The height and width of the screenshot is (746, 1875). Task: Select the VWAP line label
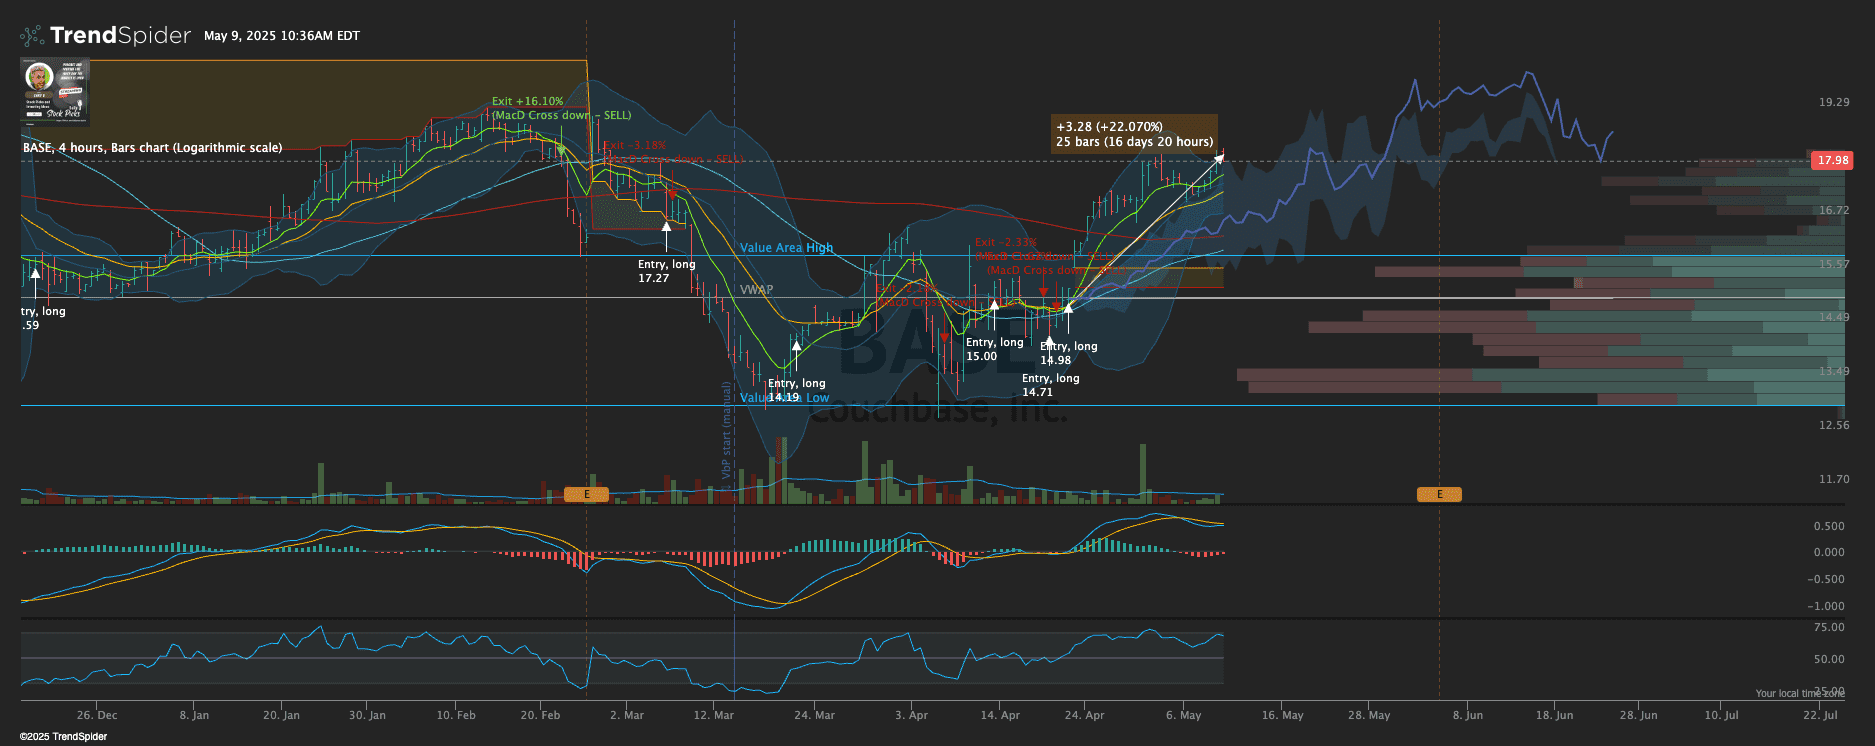coord(756,290)
